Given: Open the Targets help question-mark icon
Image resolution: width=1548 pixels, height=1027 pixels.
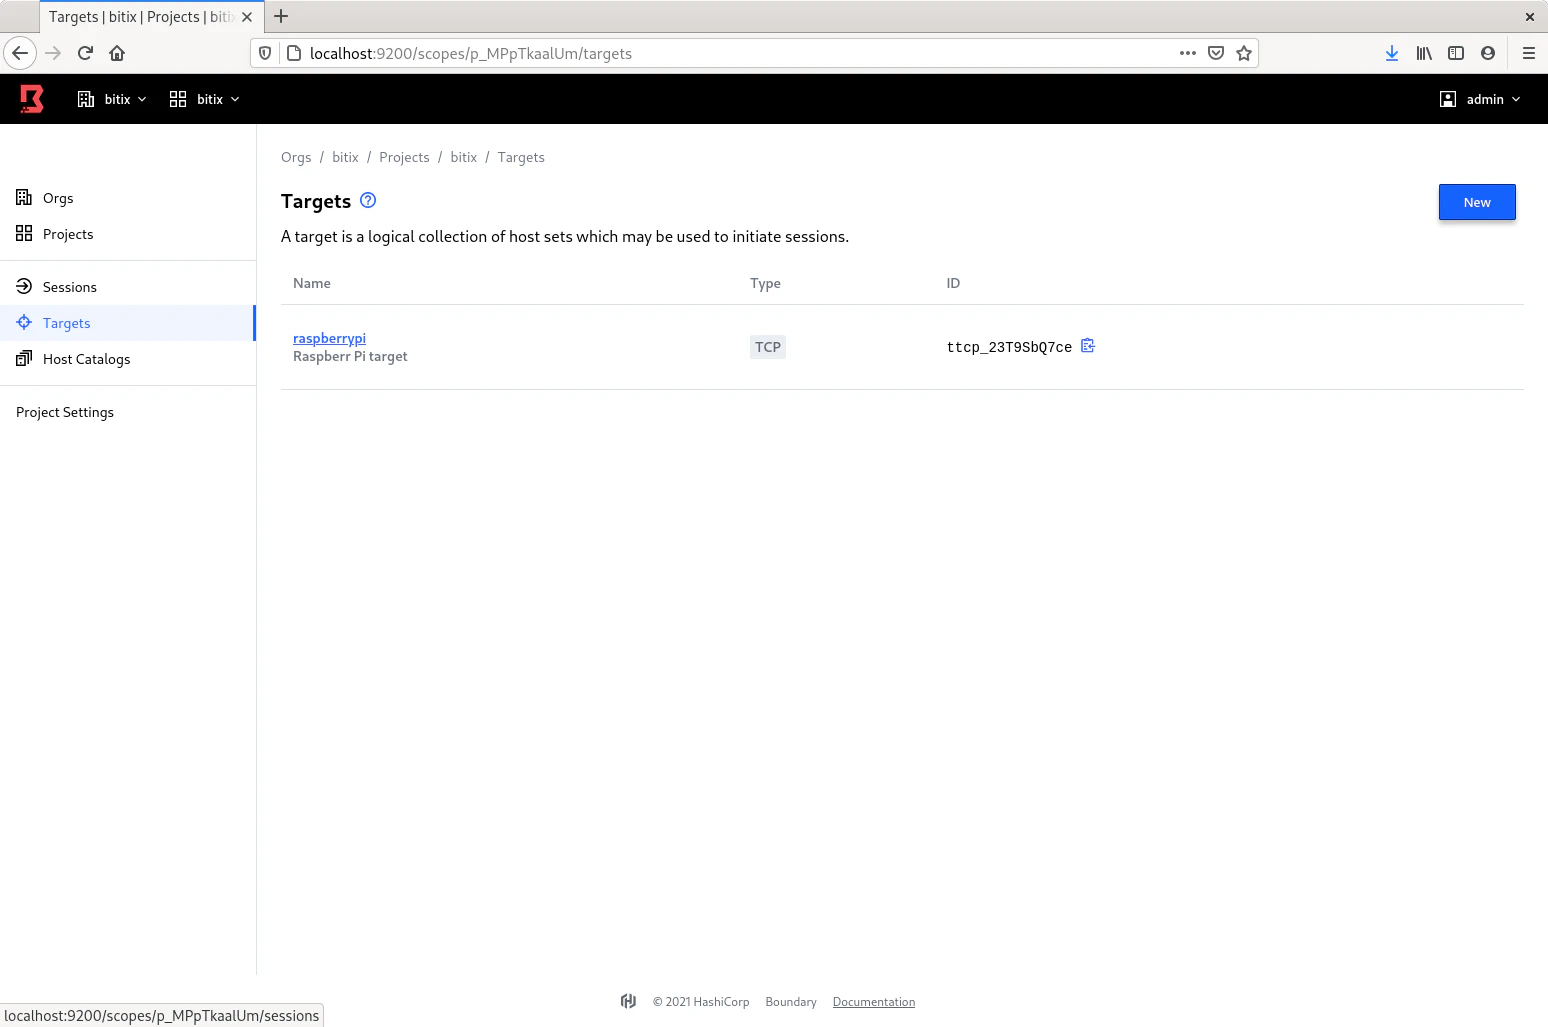Looking at the screenshot, I should (368, 200).
